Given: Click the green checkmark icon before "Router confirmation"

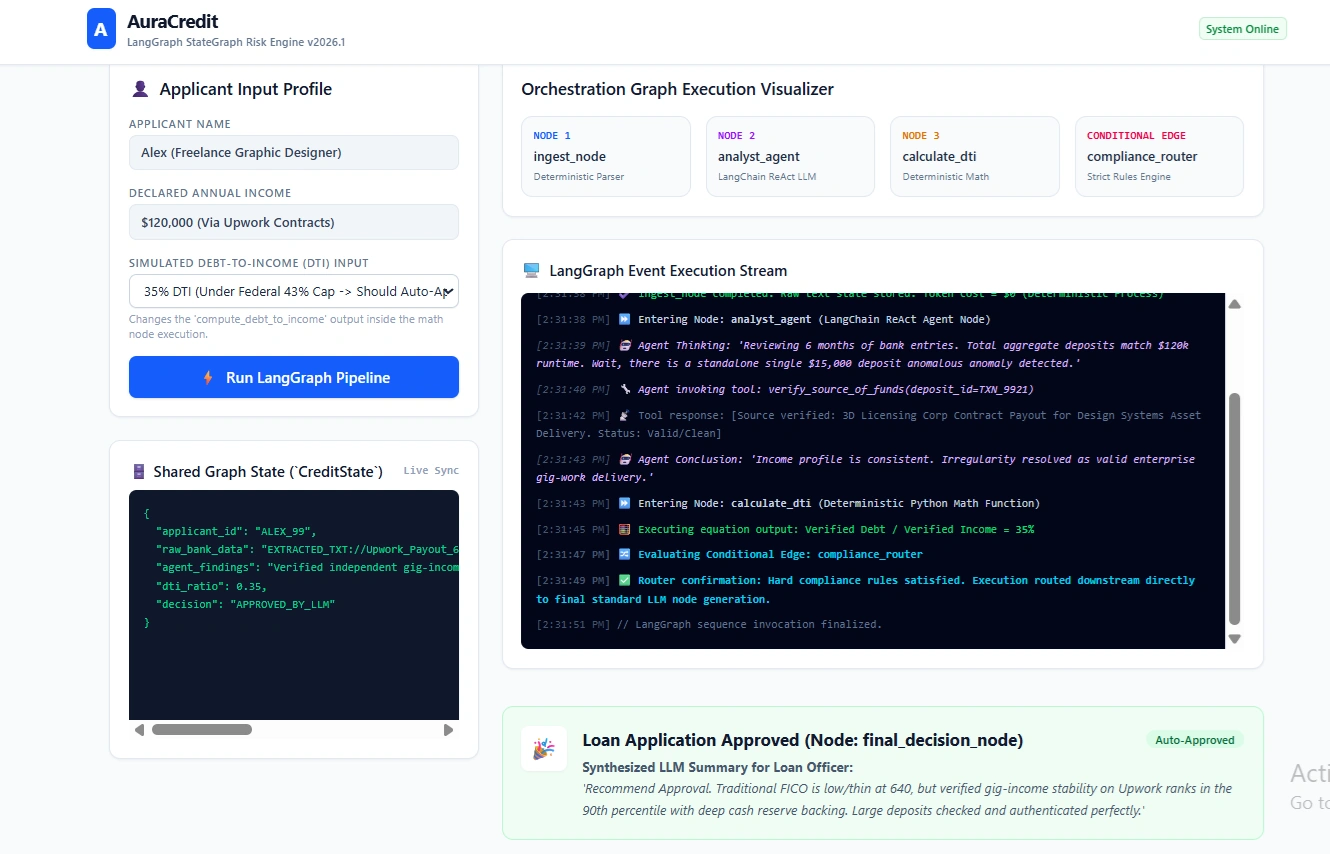Looking at the screenshot, I should [x=625, y=580].
